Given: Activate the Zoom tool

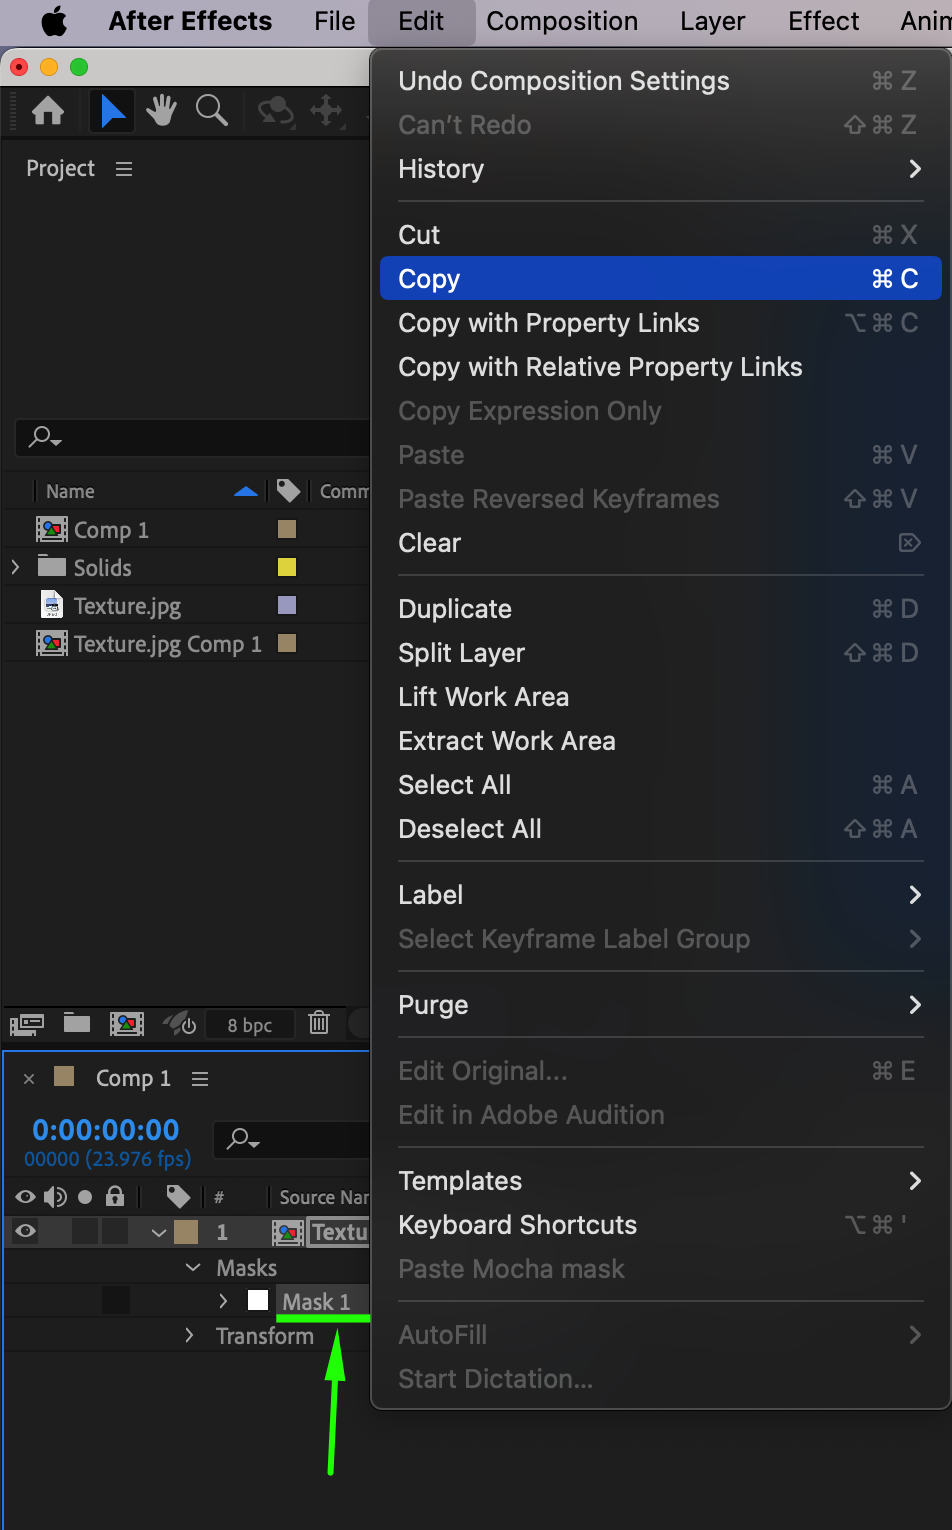Looking at the screenshot, I should point(211,110).
